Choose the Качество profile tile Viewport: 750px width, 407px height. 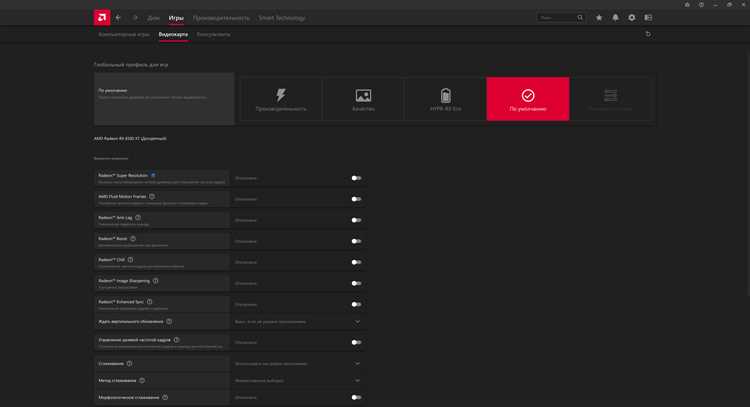tap(363, 99)
